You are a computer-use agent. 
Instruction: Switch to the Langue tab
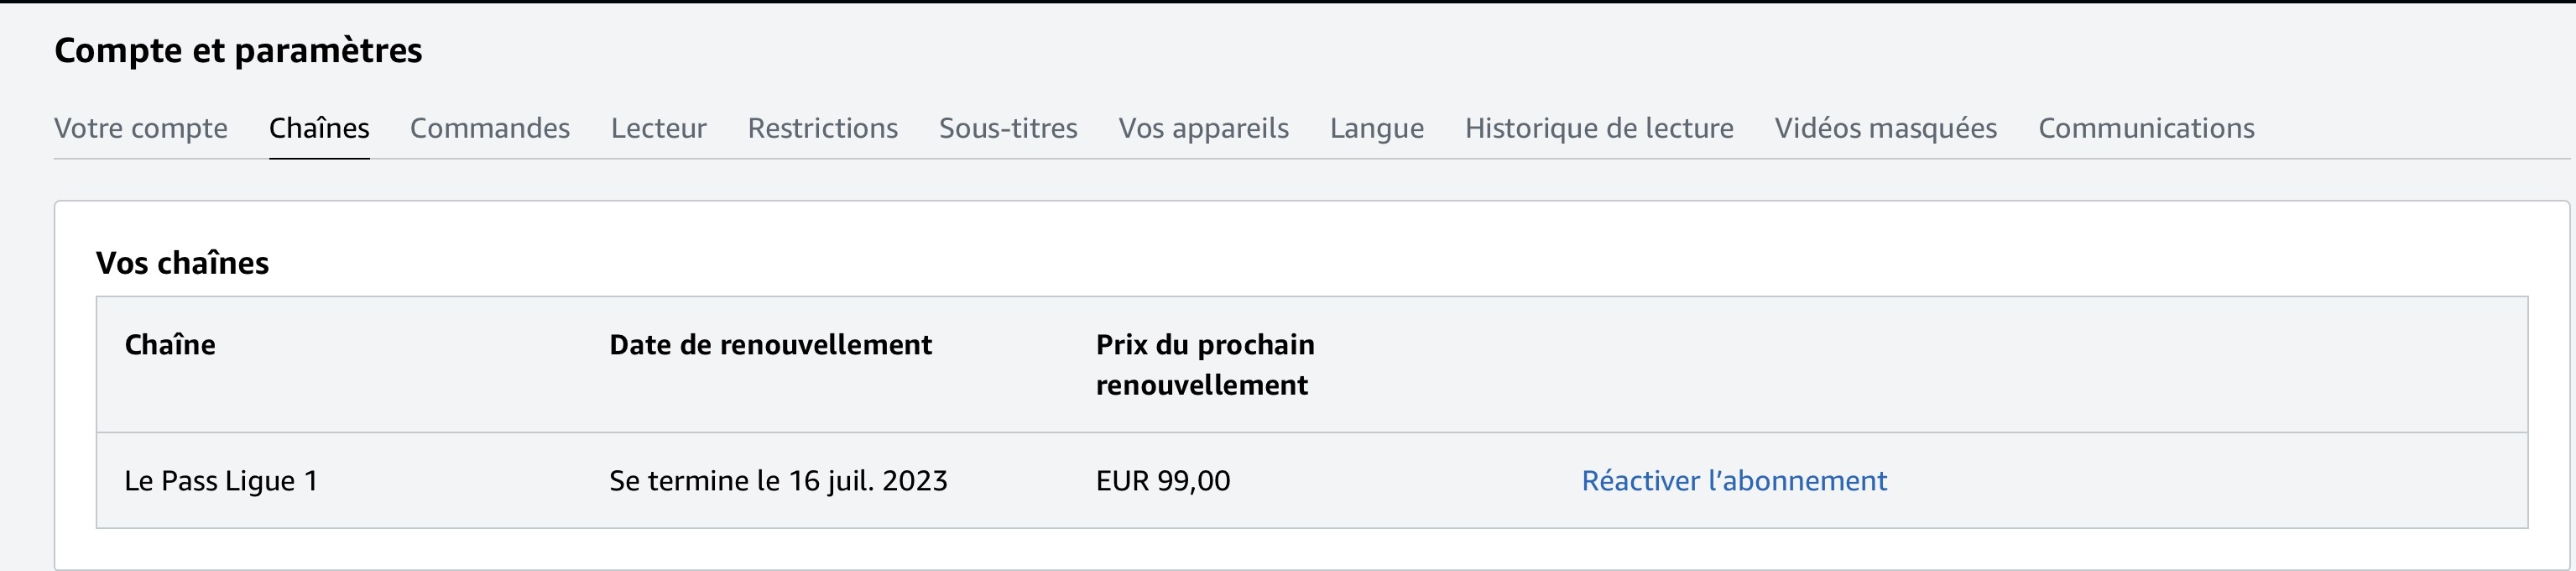tap(1377, 128)
